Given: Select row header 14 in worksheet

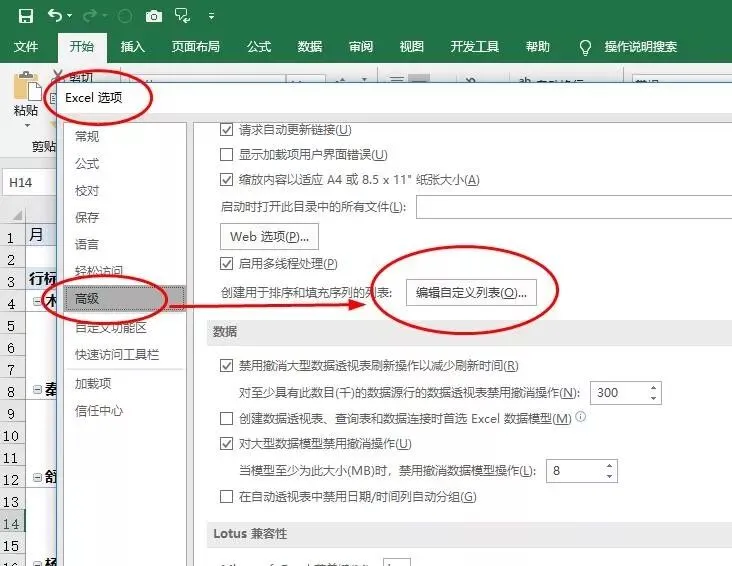Looking at the screenshot, I should (12, 524).
